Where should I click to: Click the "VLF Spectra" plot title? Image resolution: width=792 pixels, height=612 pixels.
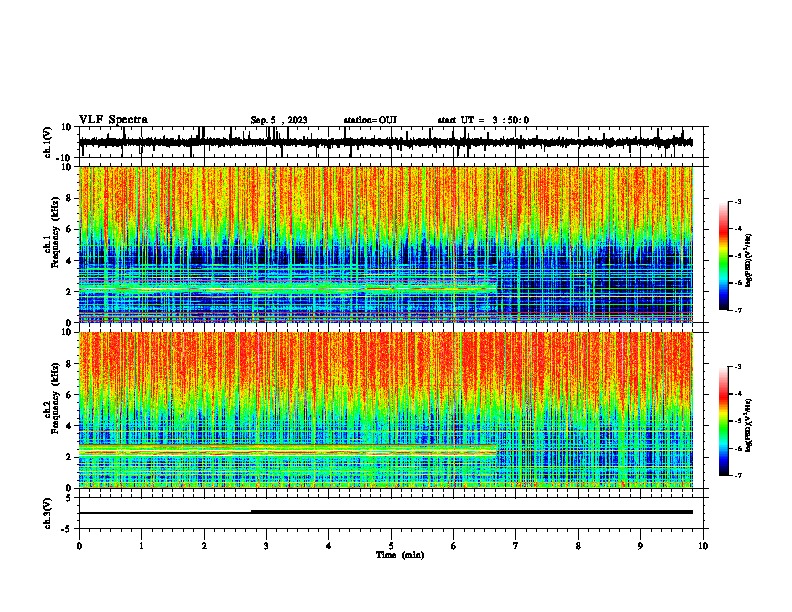click(113, 120)
